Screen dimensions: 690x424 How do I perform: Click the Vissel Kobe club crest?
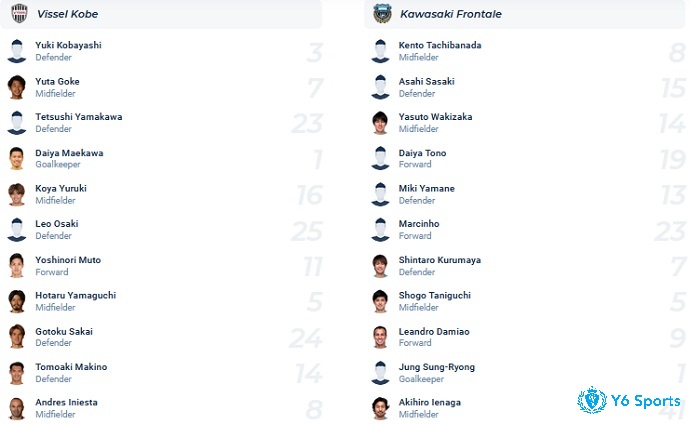tap(19, 14)
